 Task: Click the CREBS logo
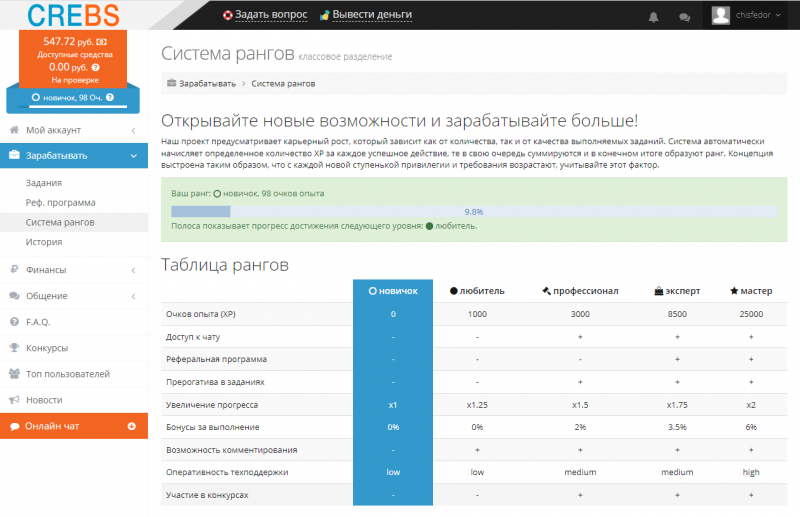[x=73, y=15]
